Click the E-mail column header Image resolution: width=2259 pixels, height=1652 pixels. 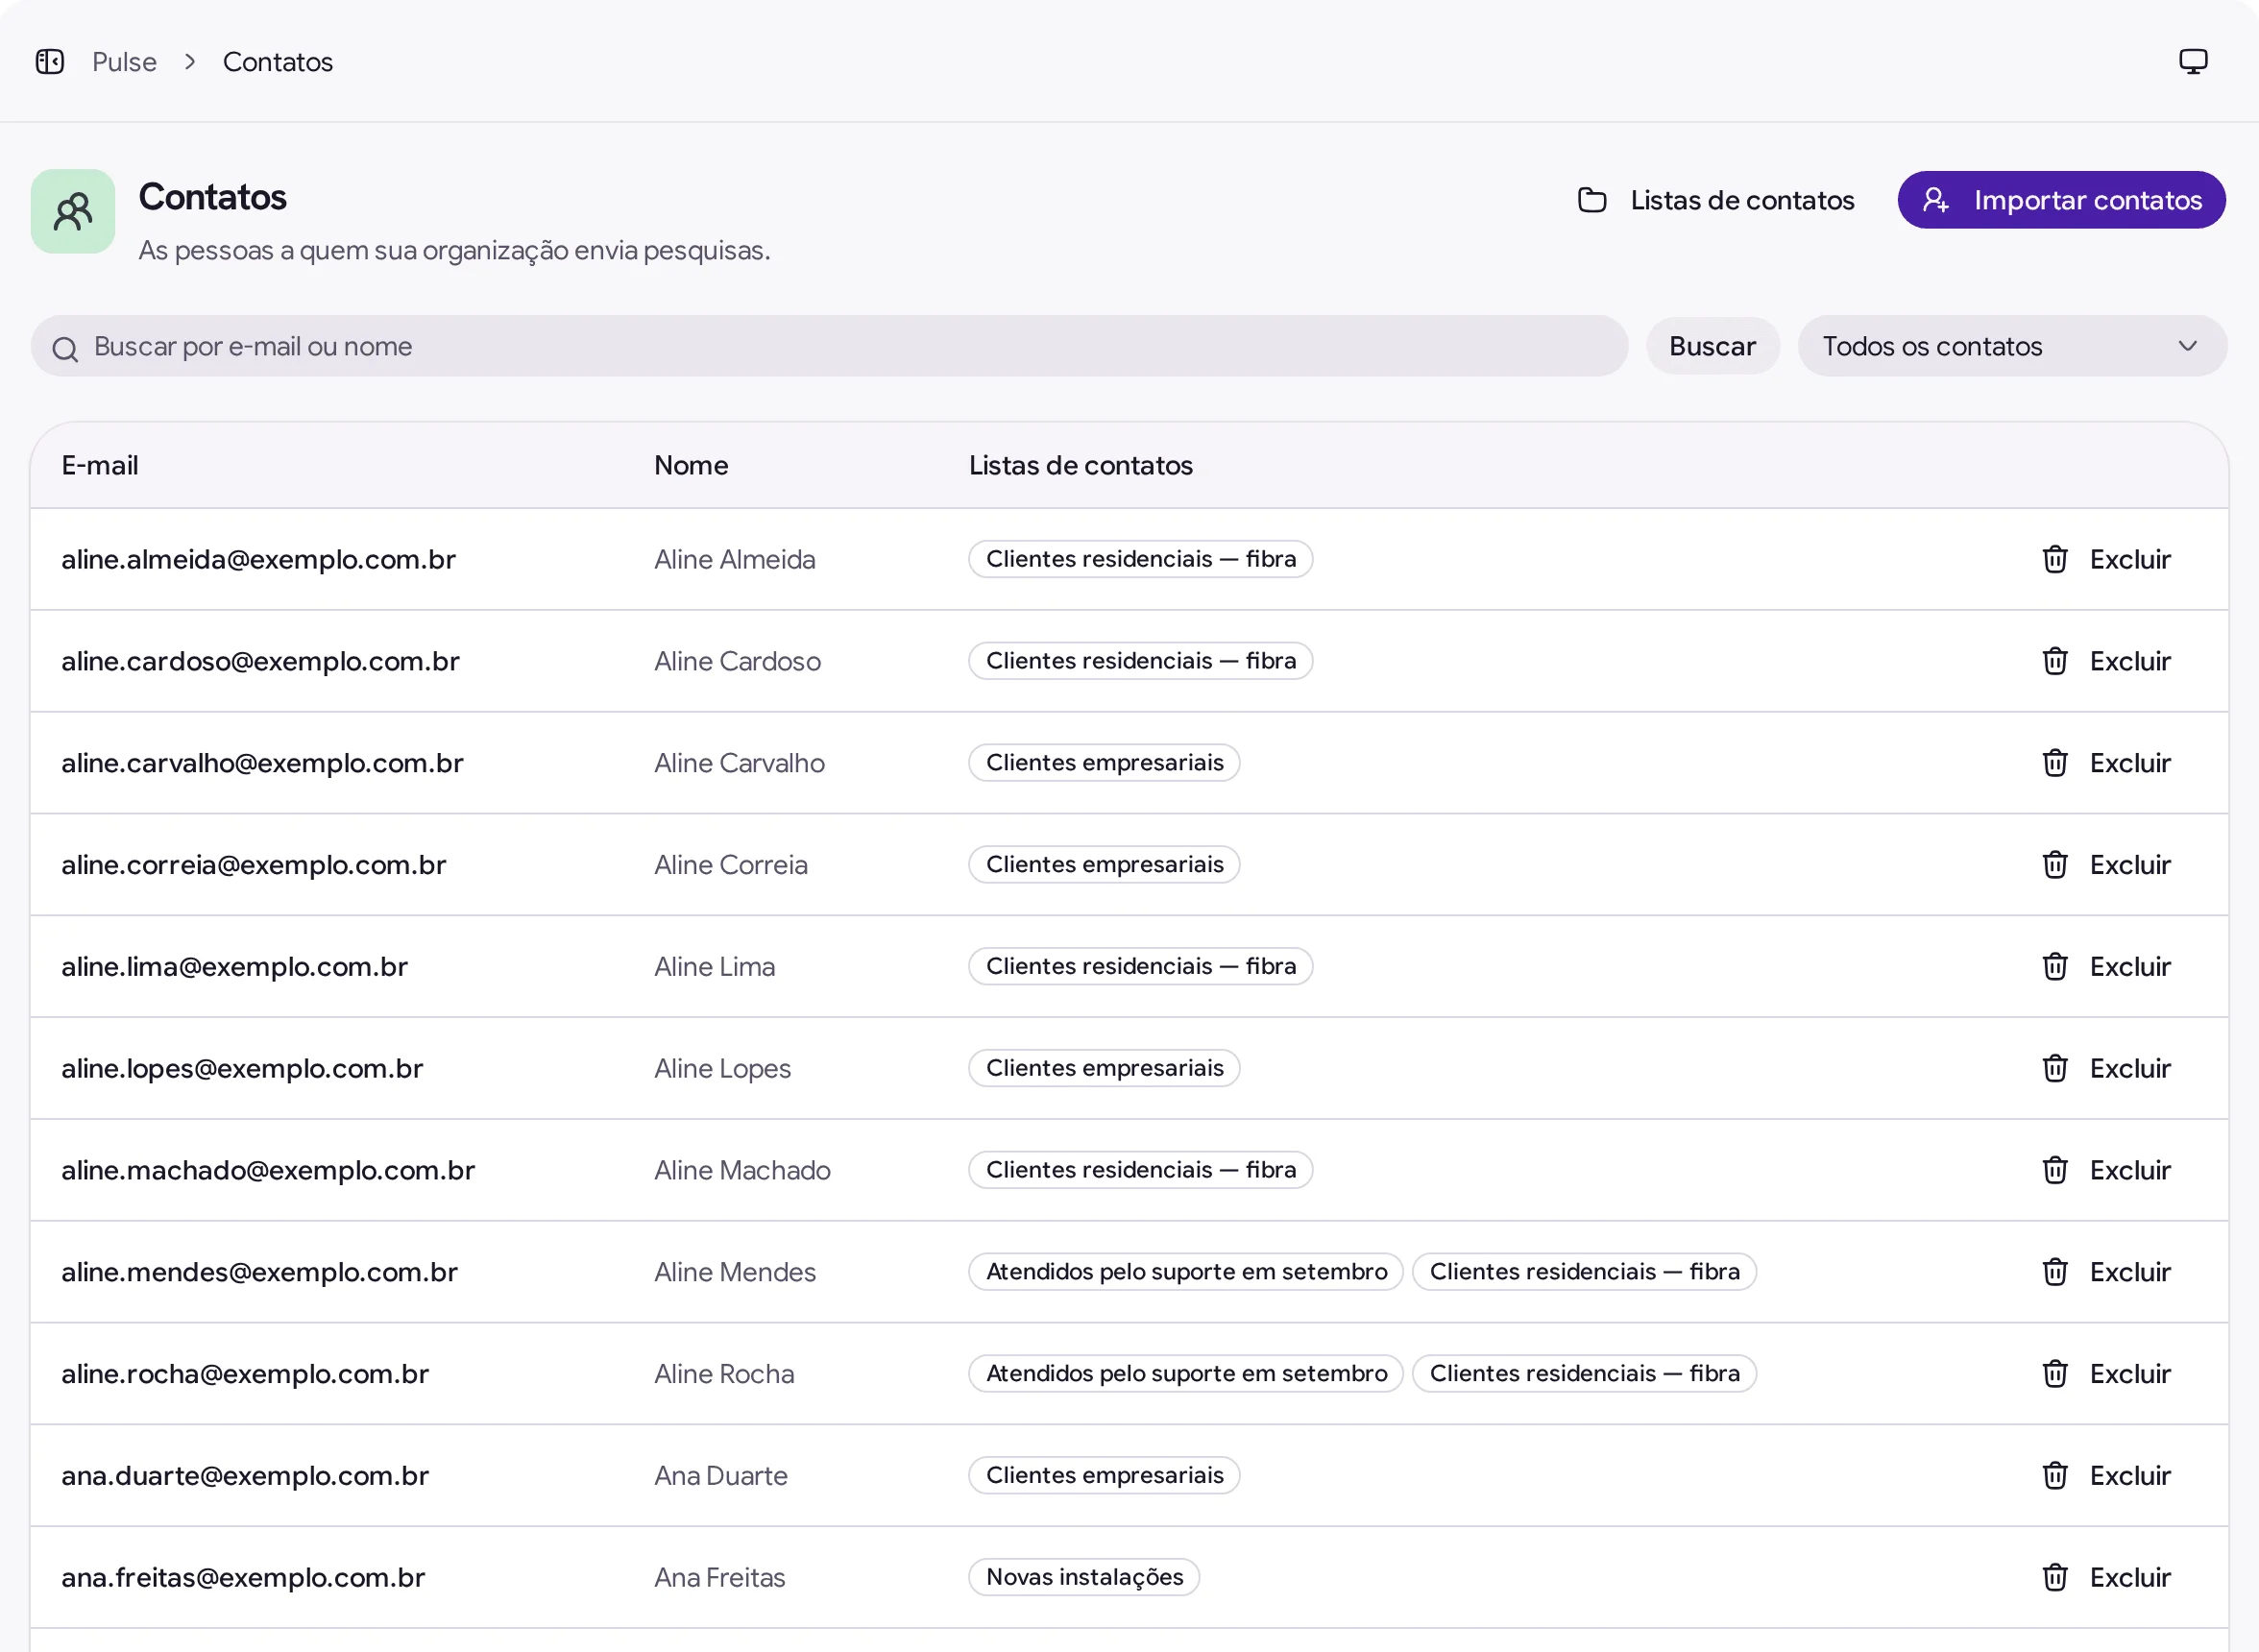(100, 465)
